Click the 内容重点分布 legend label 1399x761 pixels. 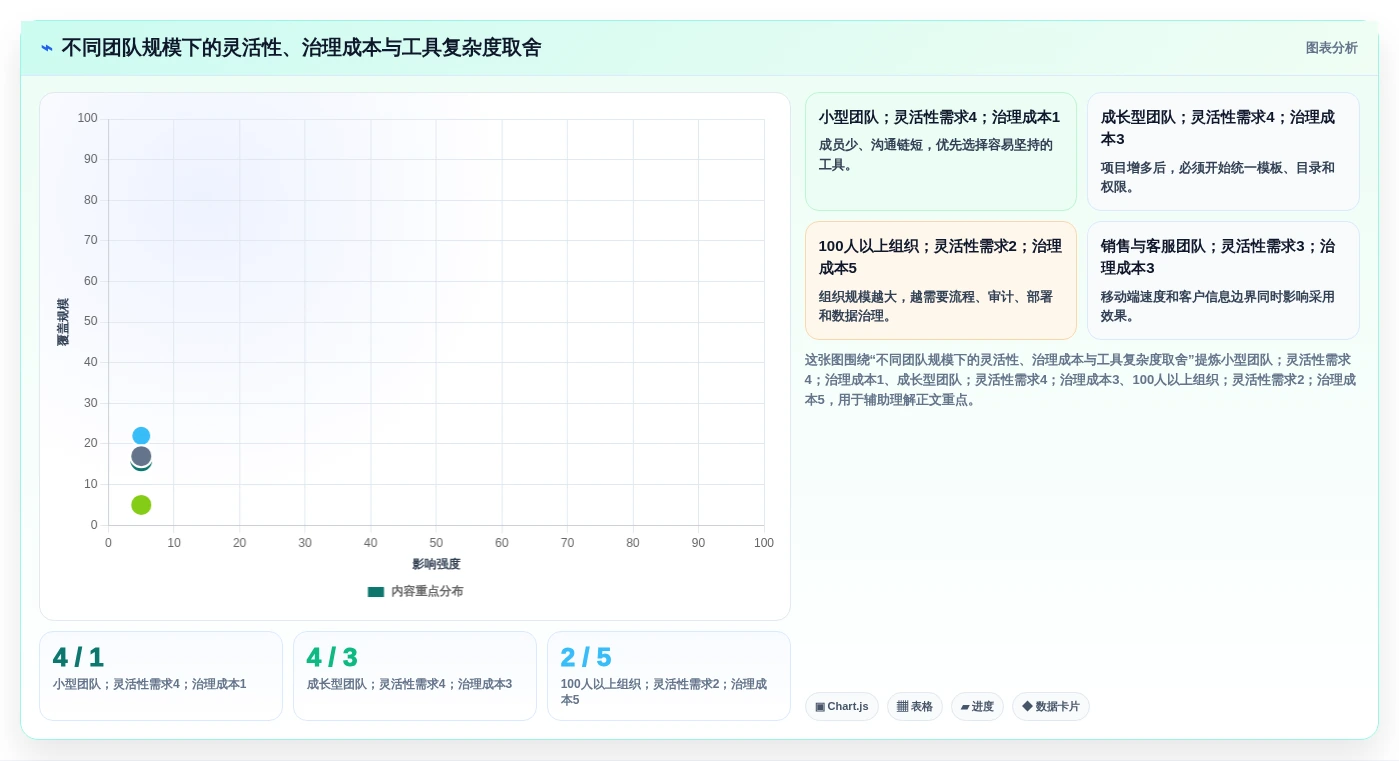(427, 591)
